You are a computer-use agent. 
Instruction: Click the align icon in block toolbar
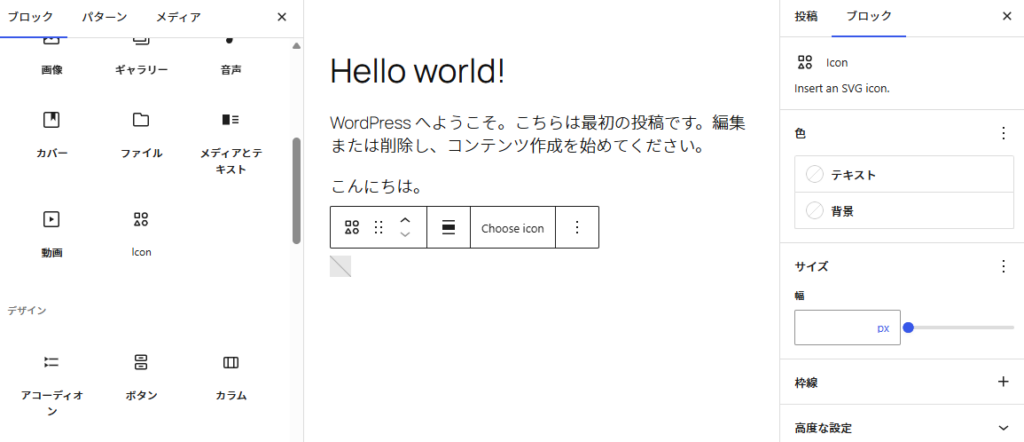tap(449, 228)
